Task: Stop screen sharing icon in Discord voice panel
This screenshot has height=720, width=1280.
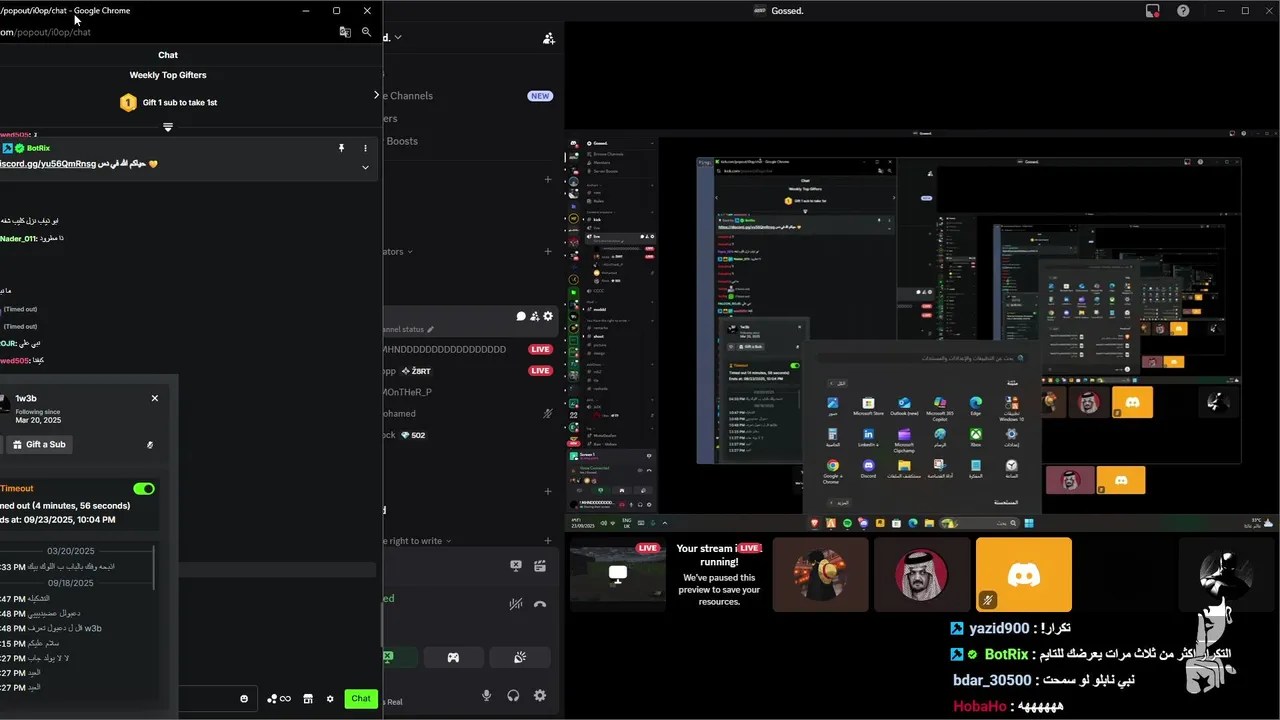Action: pos(516,566)
